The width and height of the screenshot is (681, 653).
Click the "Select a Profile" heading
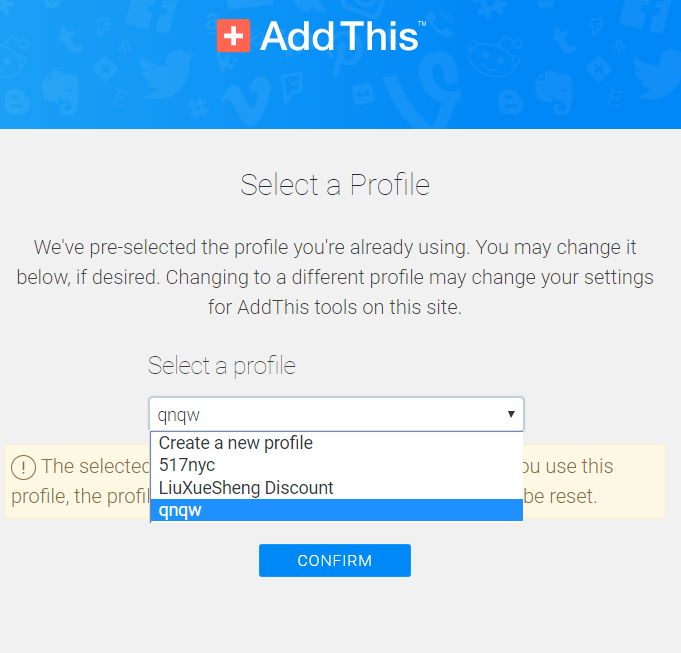tap(335, 185)
